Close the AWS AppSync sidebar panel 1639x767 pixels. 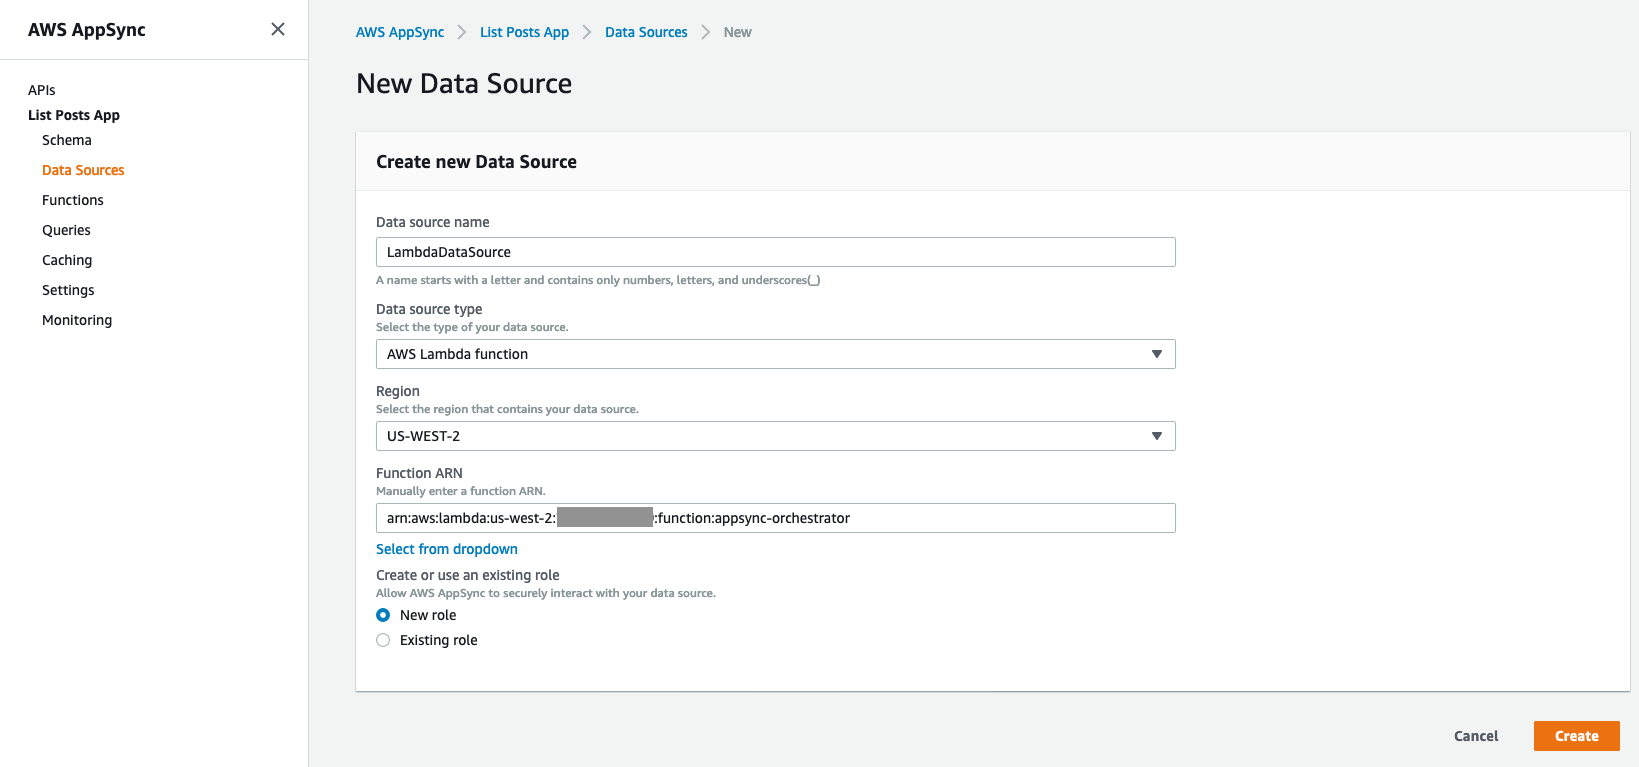click(x=278, y=29)
